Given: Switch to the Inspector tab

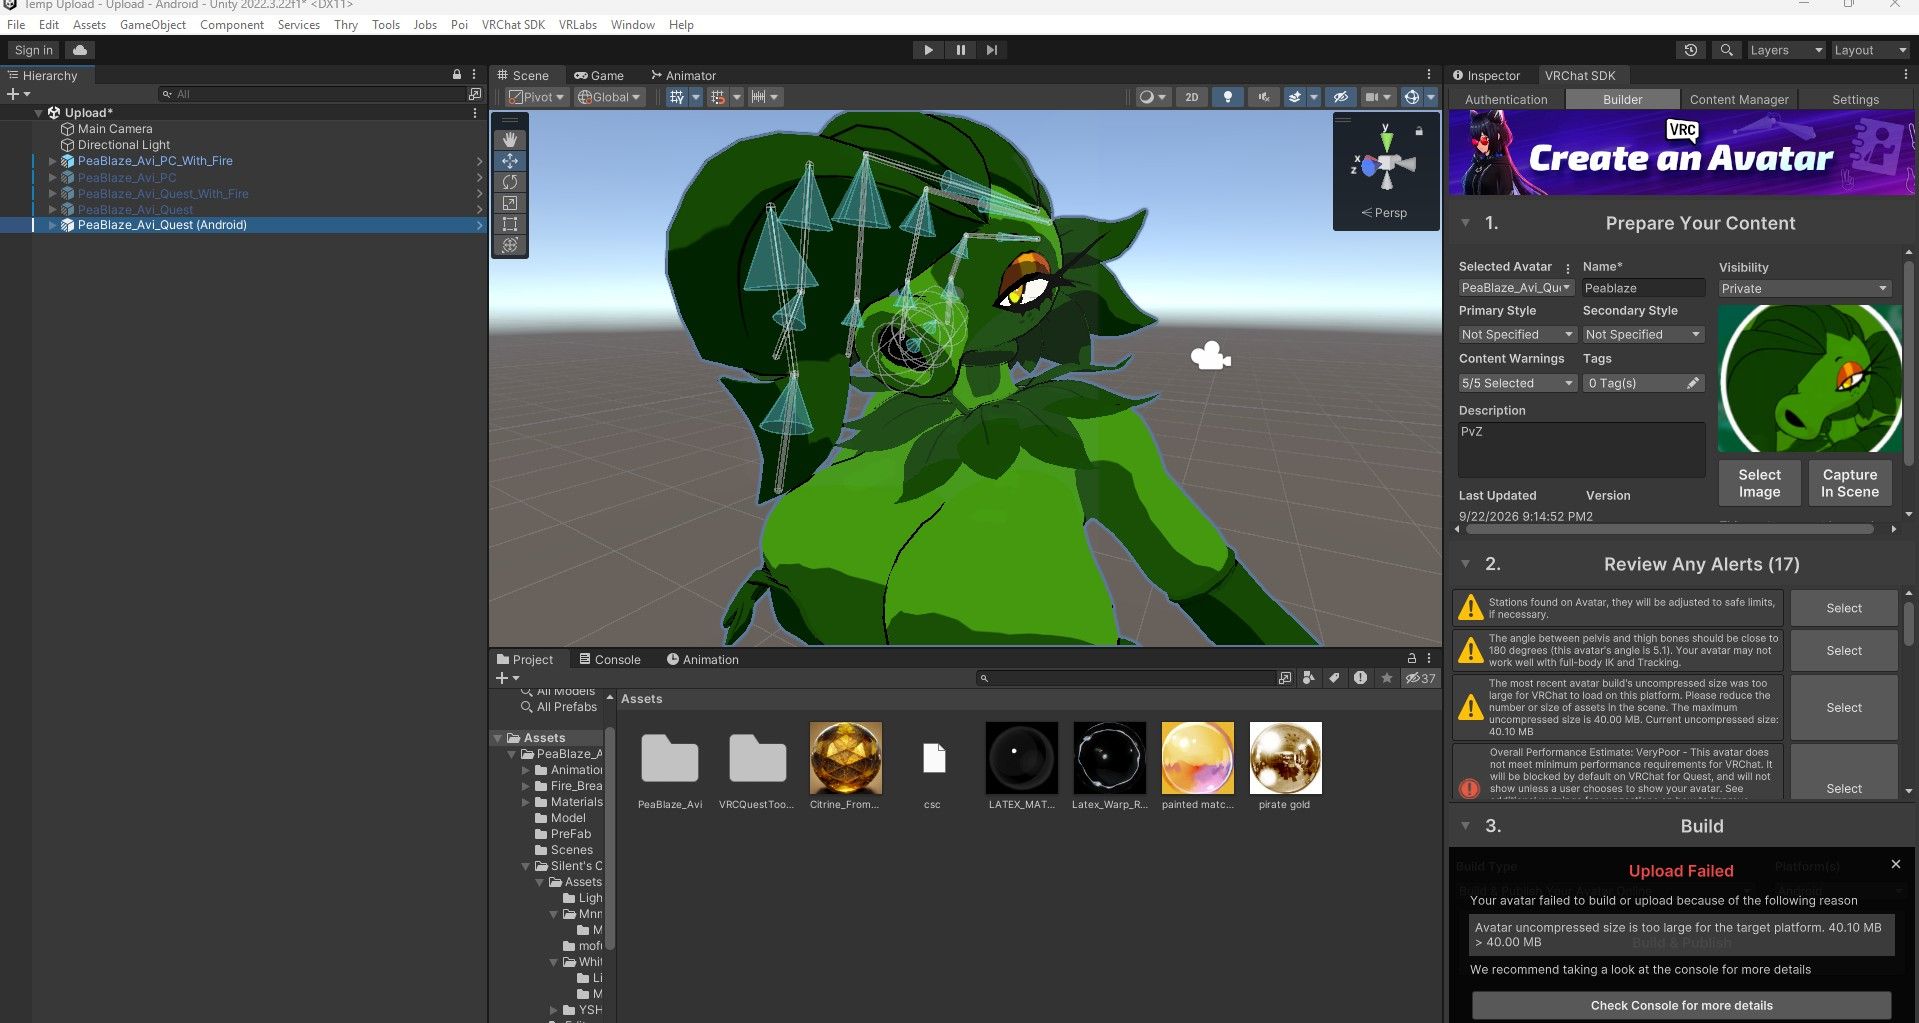Looking at the screenshot, I should (1487, 75).
